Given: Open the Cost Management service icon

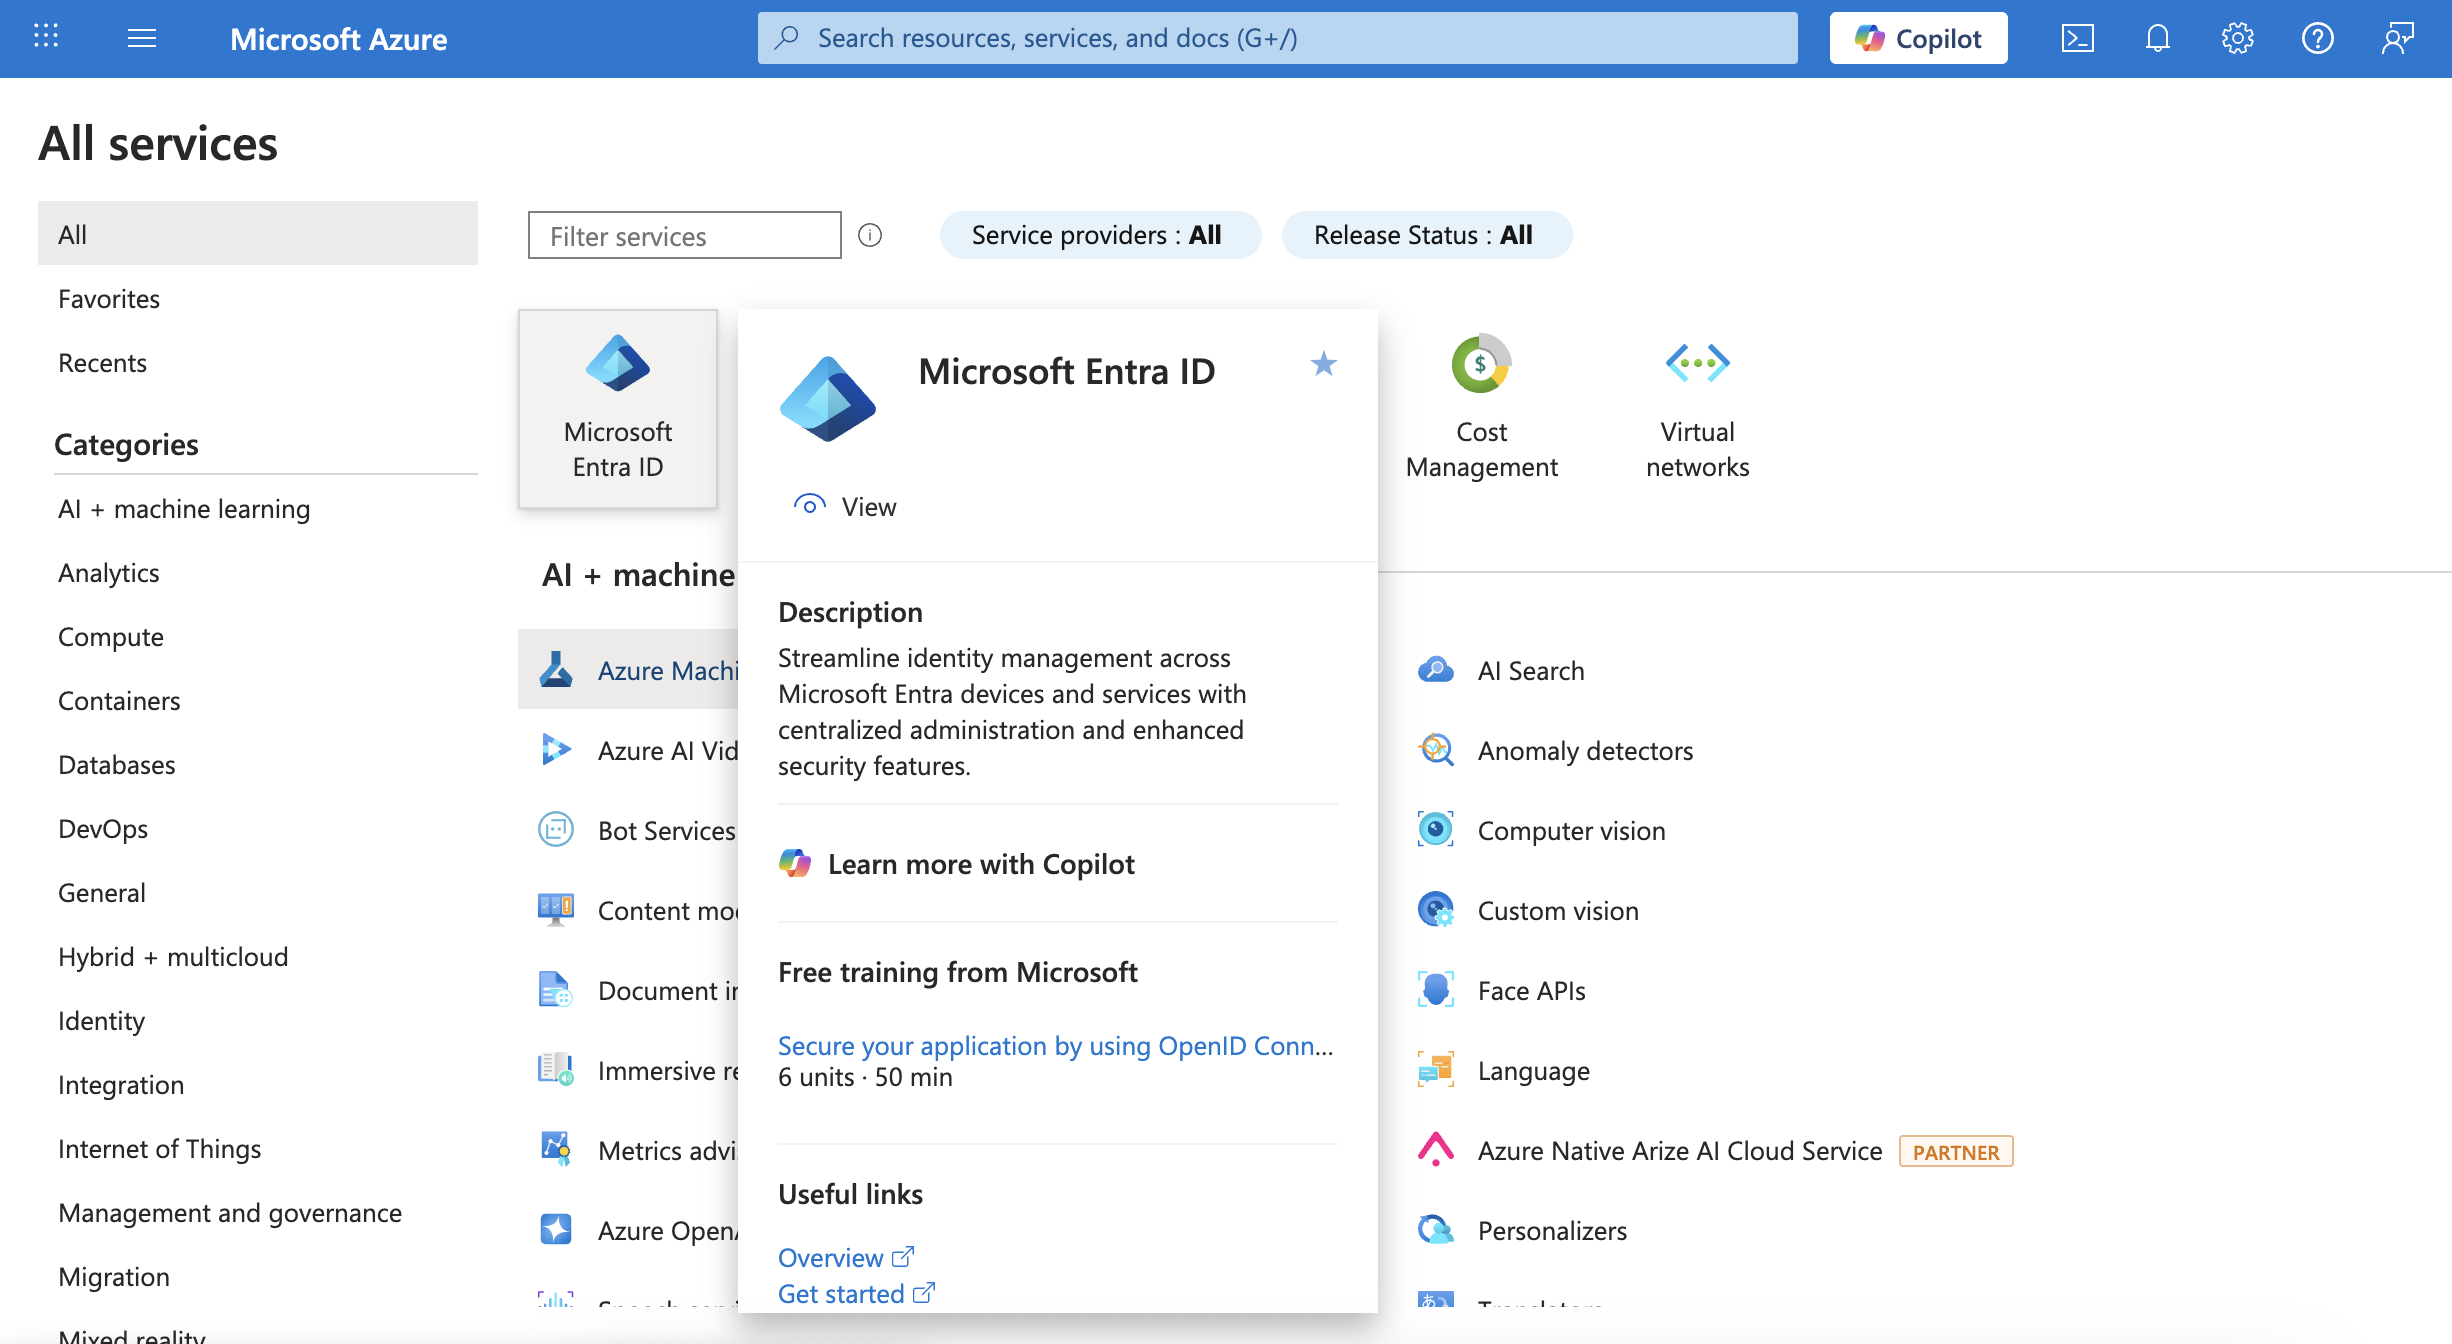Looking at the screenshot, I should click(x=1481, y=405).
